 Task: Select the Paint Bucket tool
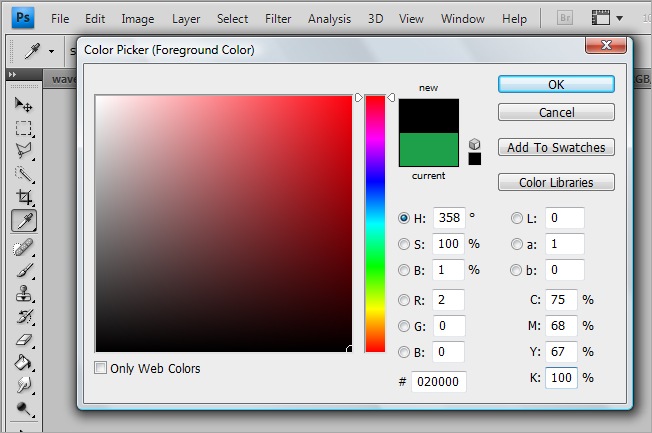coord(24,363)
